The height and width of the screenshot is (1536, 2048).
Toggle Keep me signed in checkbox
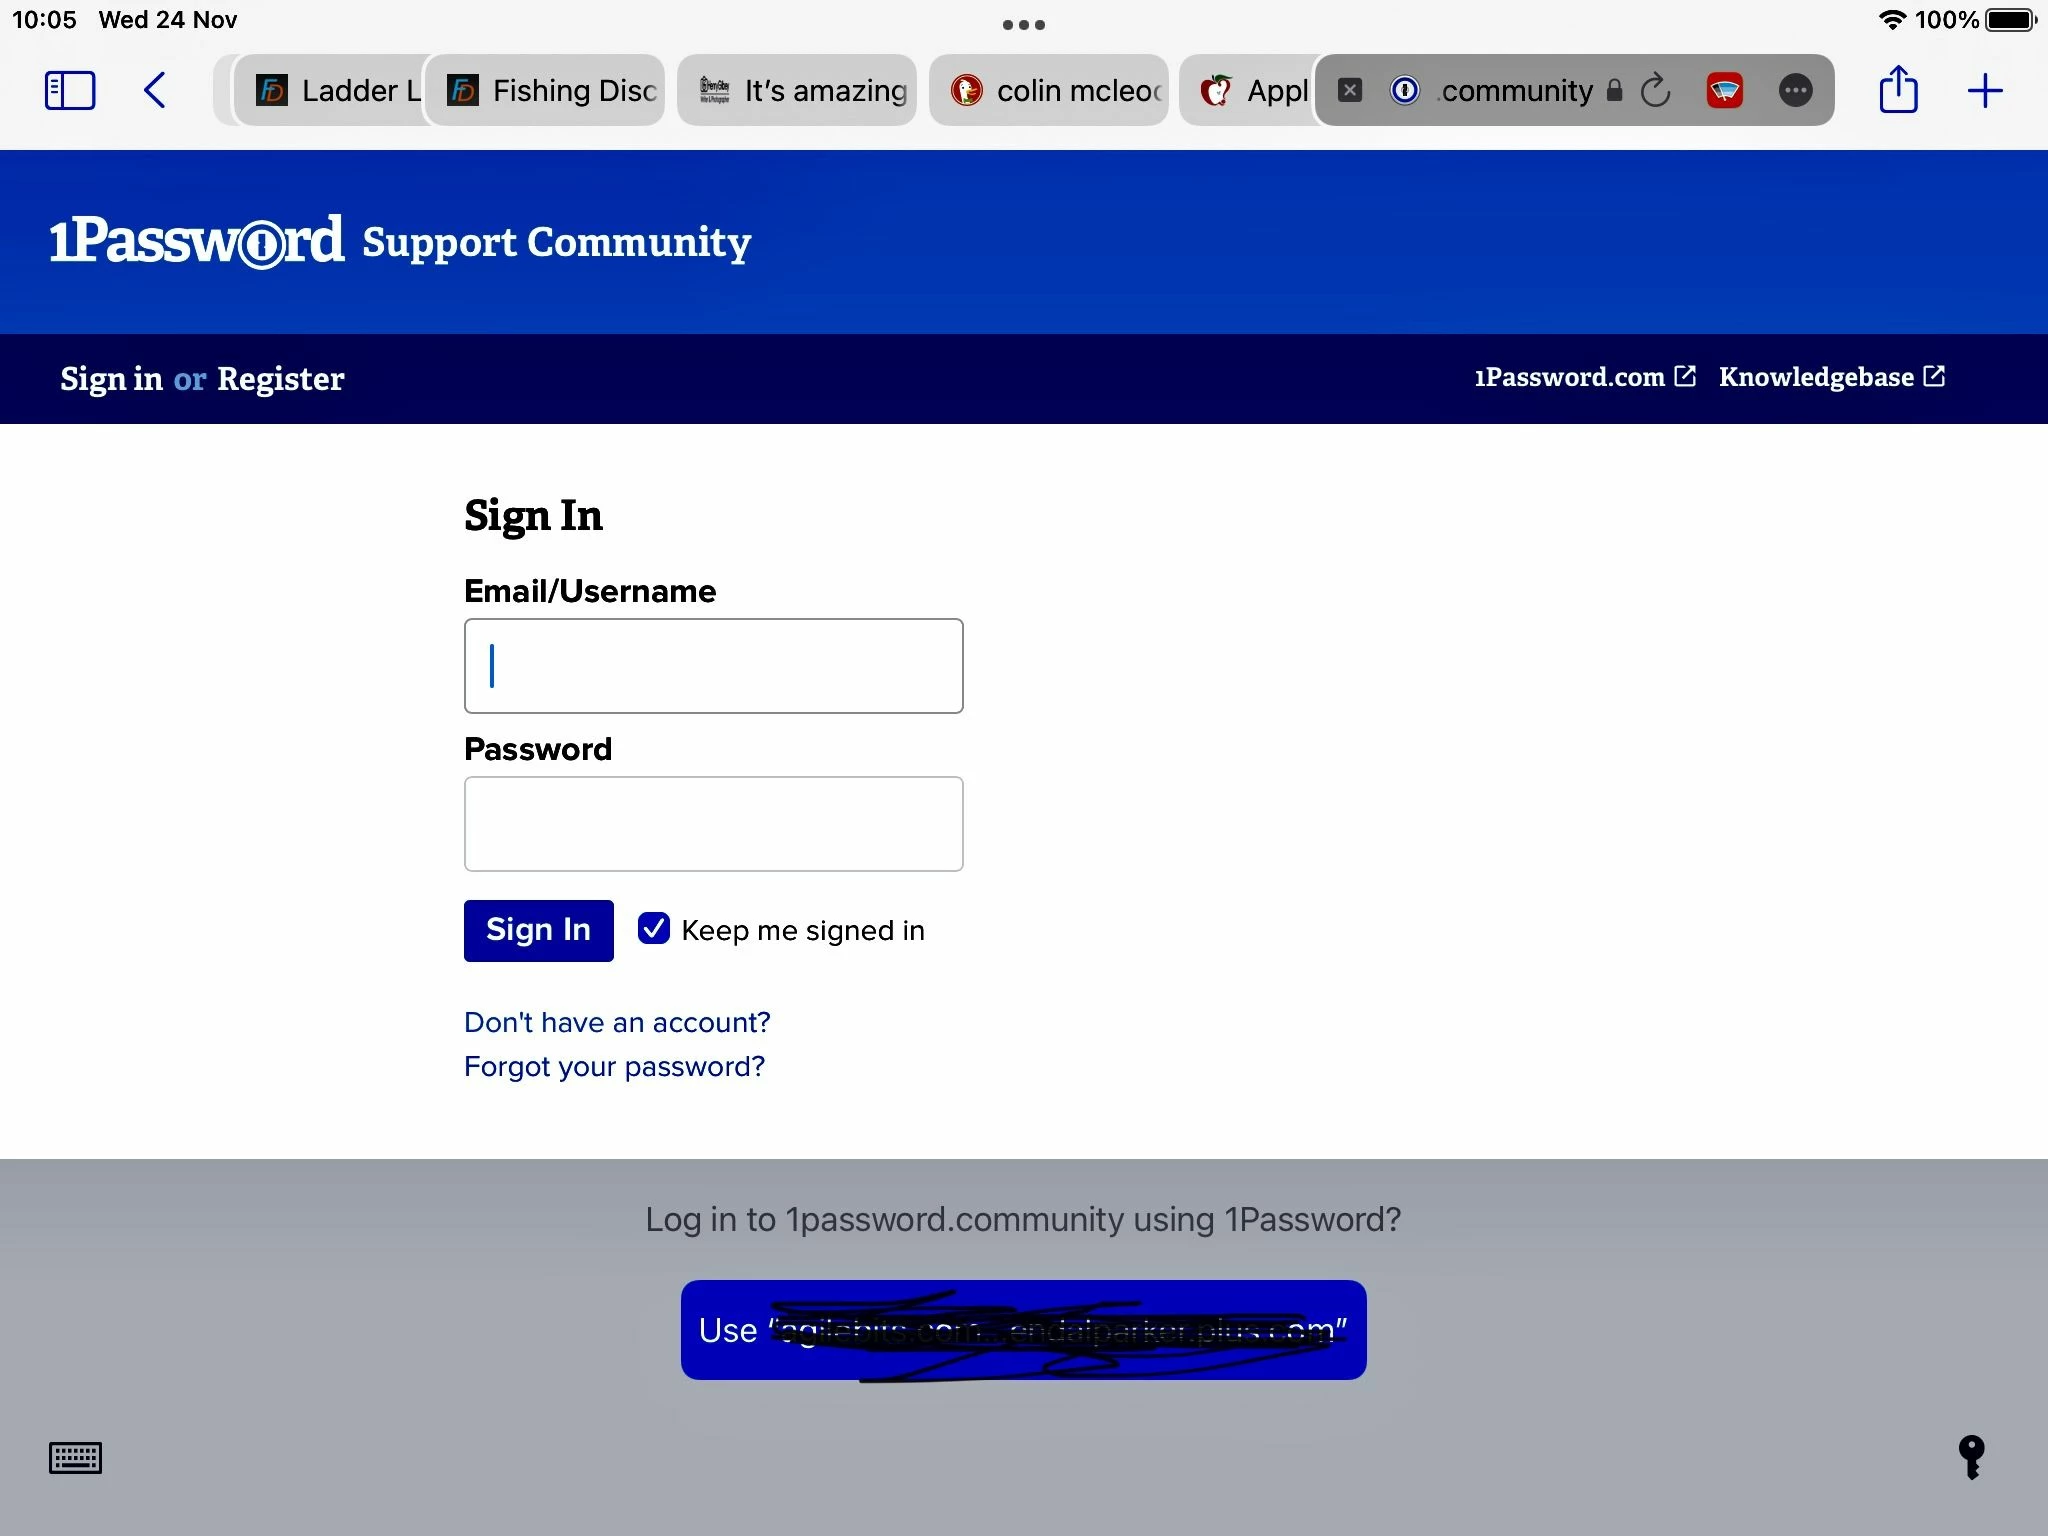coord(654,929)
